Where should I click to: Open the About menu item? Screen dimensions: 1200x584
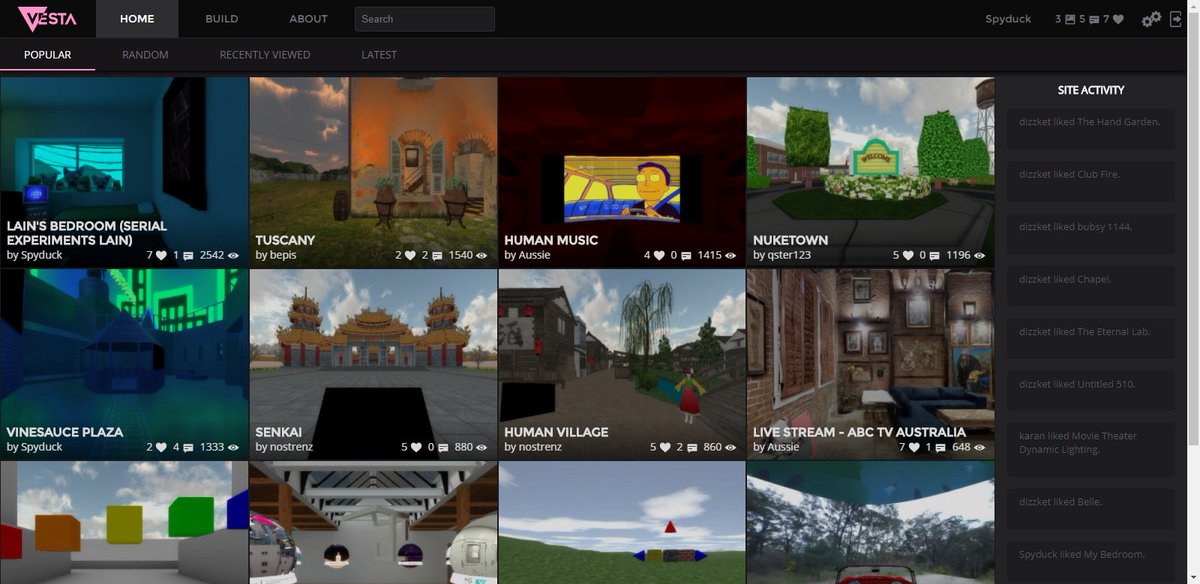coord(308,19)
